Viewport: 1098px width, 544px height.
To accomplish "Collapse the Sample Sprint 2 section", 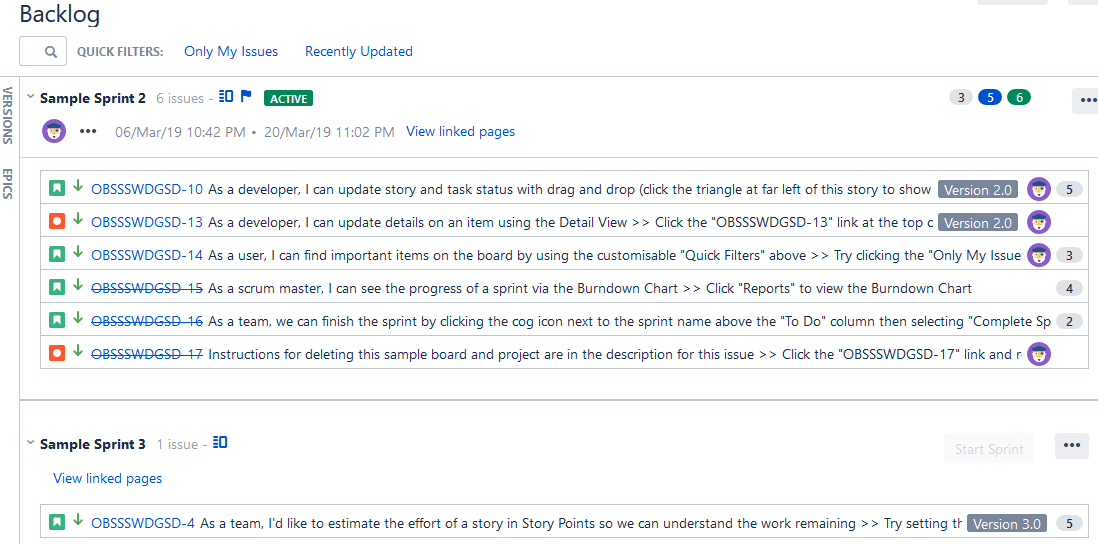I will [x=30, y=97].
